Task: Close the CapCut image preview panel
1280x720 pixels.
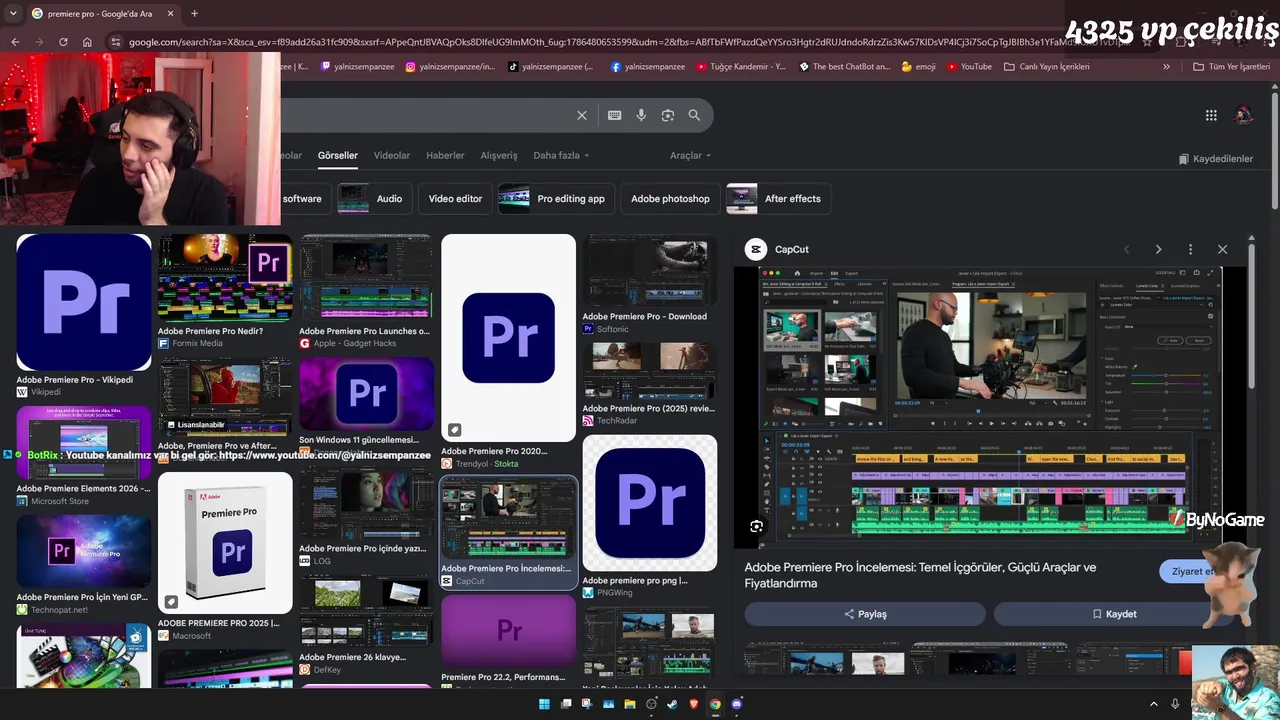Action: [1222, 249]
